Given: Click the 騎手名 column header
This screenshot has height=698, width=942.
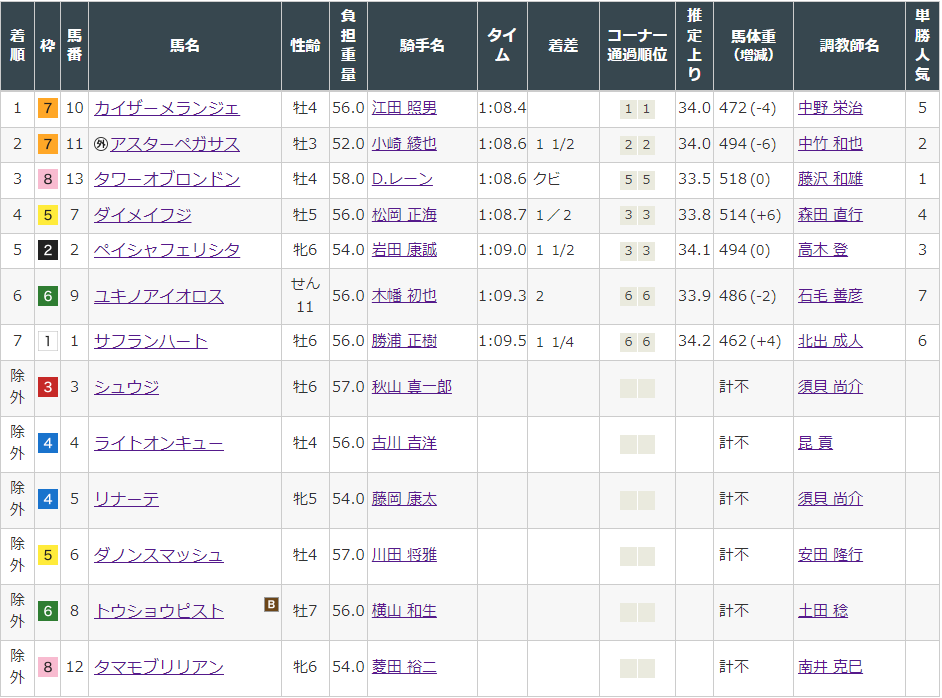Looking at the screenshot, I should (x=422, y=46).
